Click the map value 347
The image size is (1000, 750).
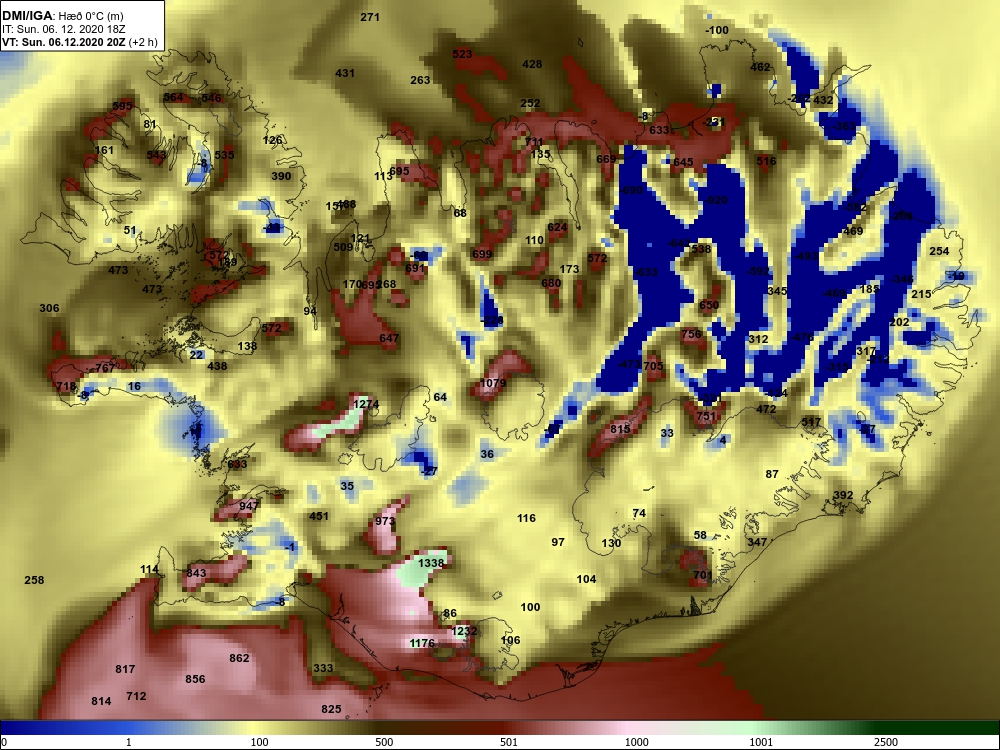(x=757, y=542)
